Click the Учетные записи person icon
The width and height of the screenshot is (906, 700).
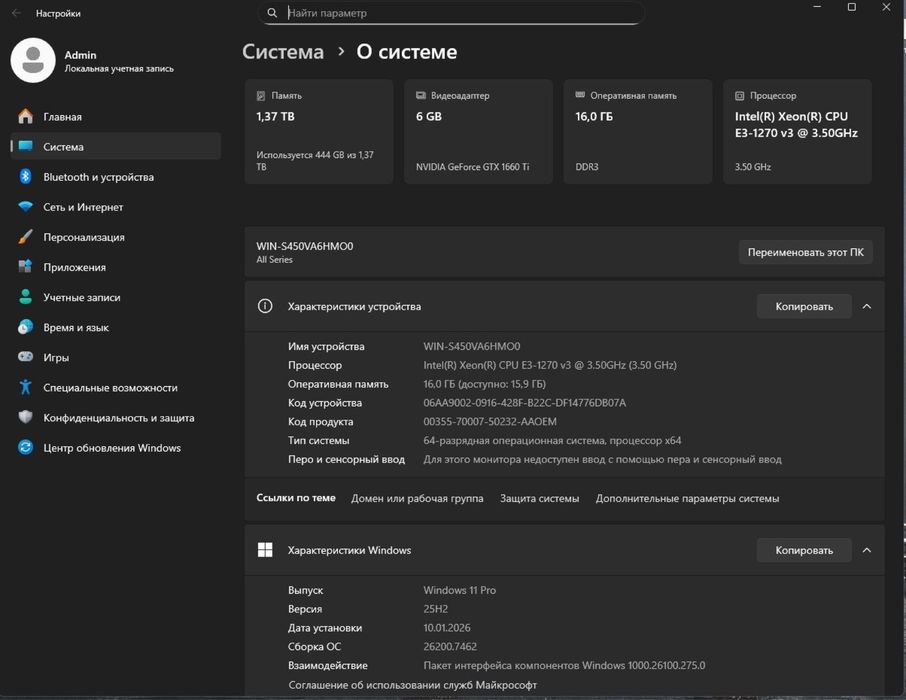(25, 297)
